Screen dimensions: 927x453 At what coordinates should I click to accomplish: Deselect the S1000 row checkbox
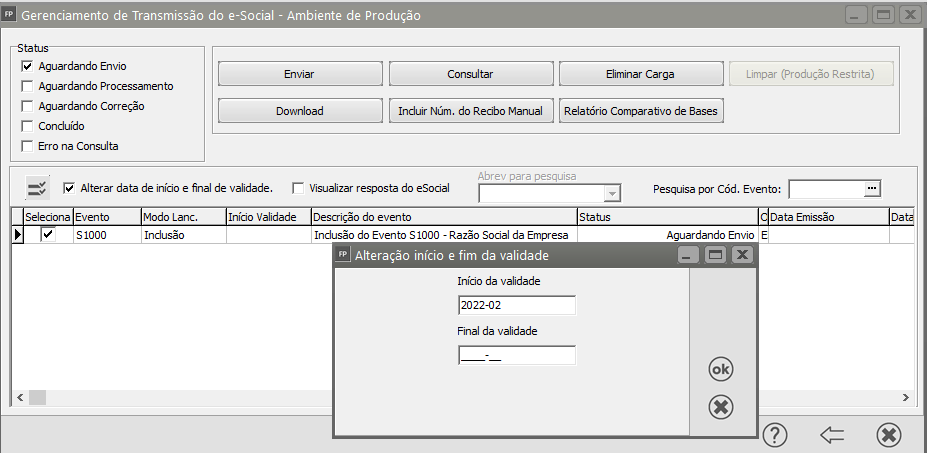click(47, 235)
